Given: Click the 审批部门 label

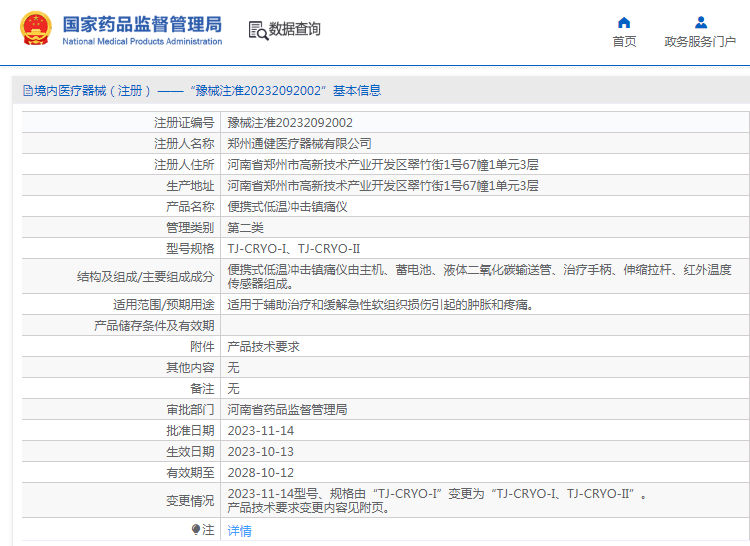Looking at the screenshot, I should (x=190, y=410).
